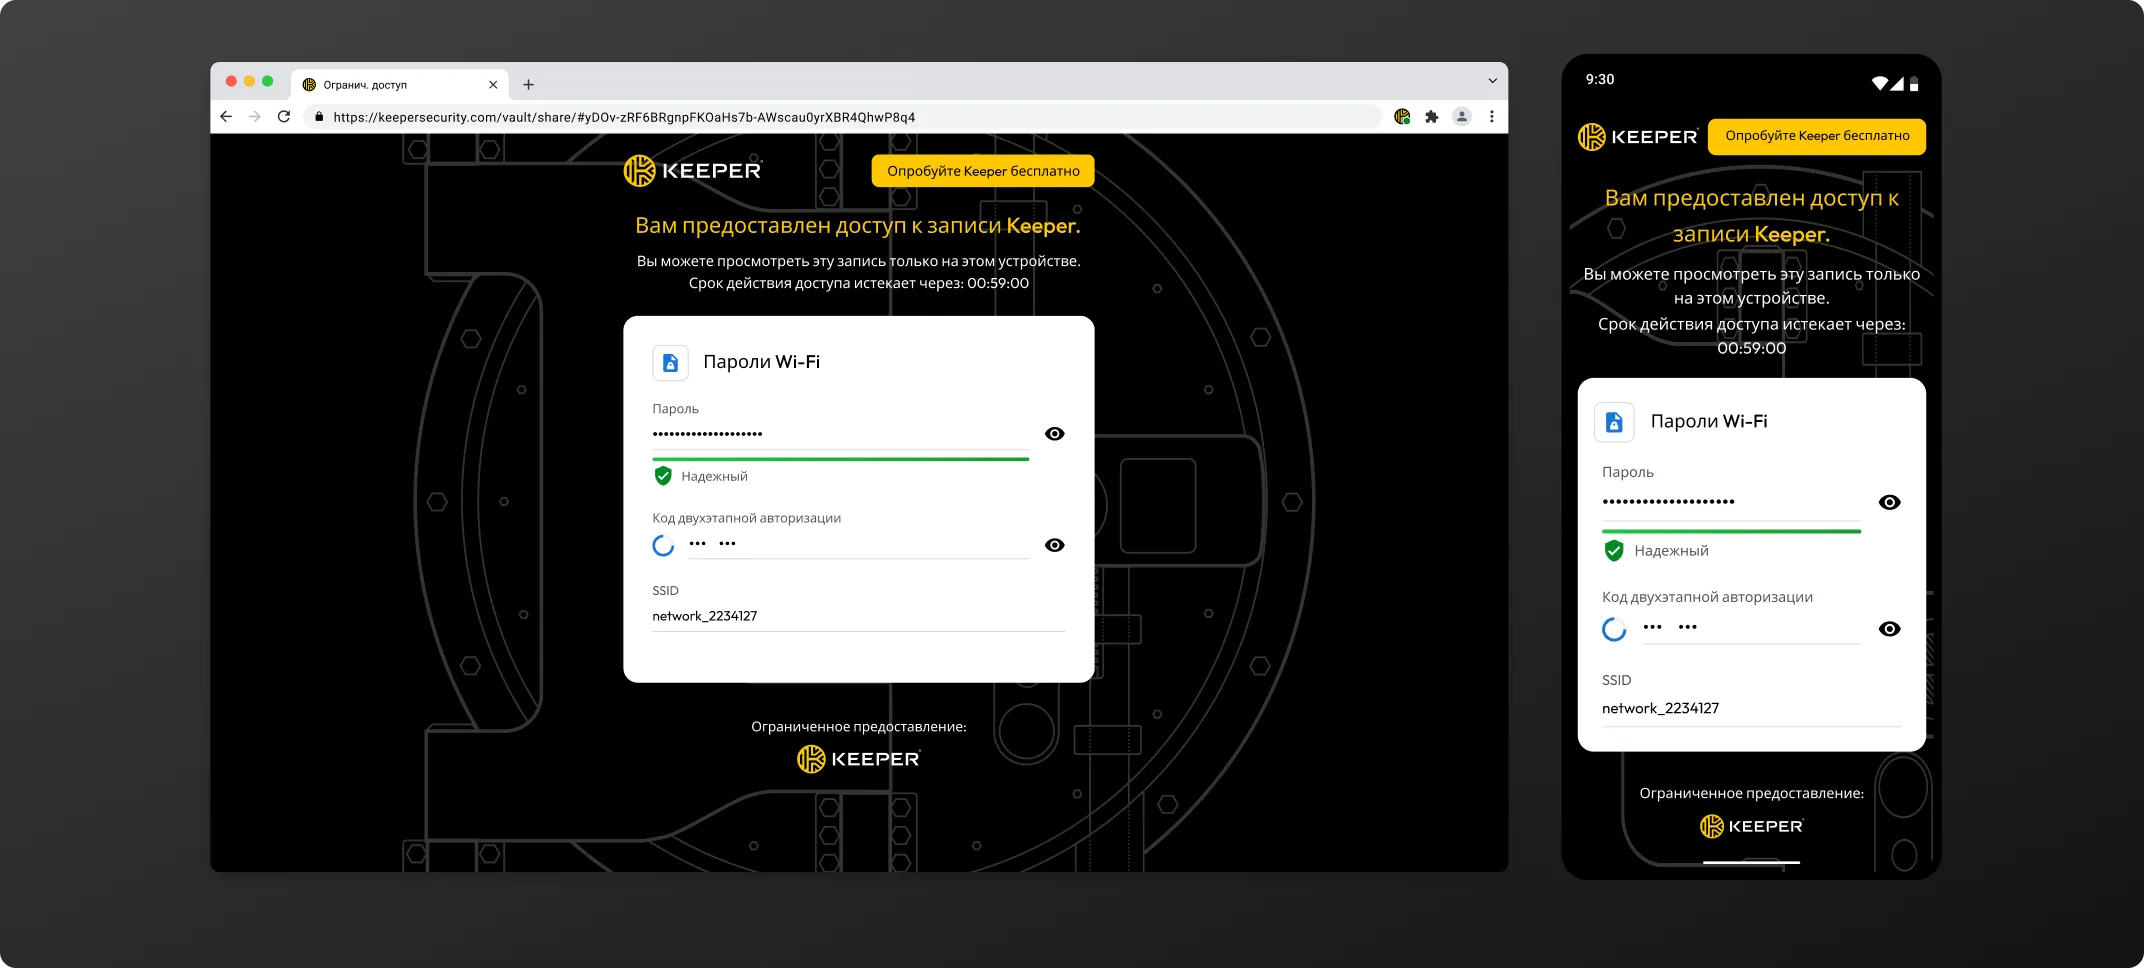Tap the 9:30 clock on mobile

[1600, 79]
